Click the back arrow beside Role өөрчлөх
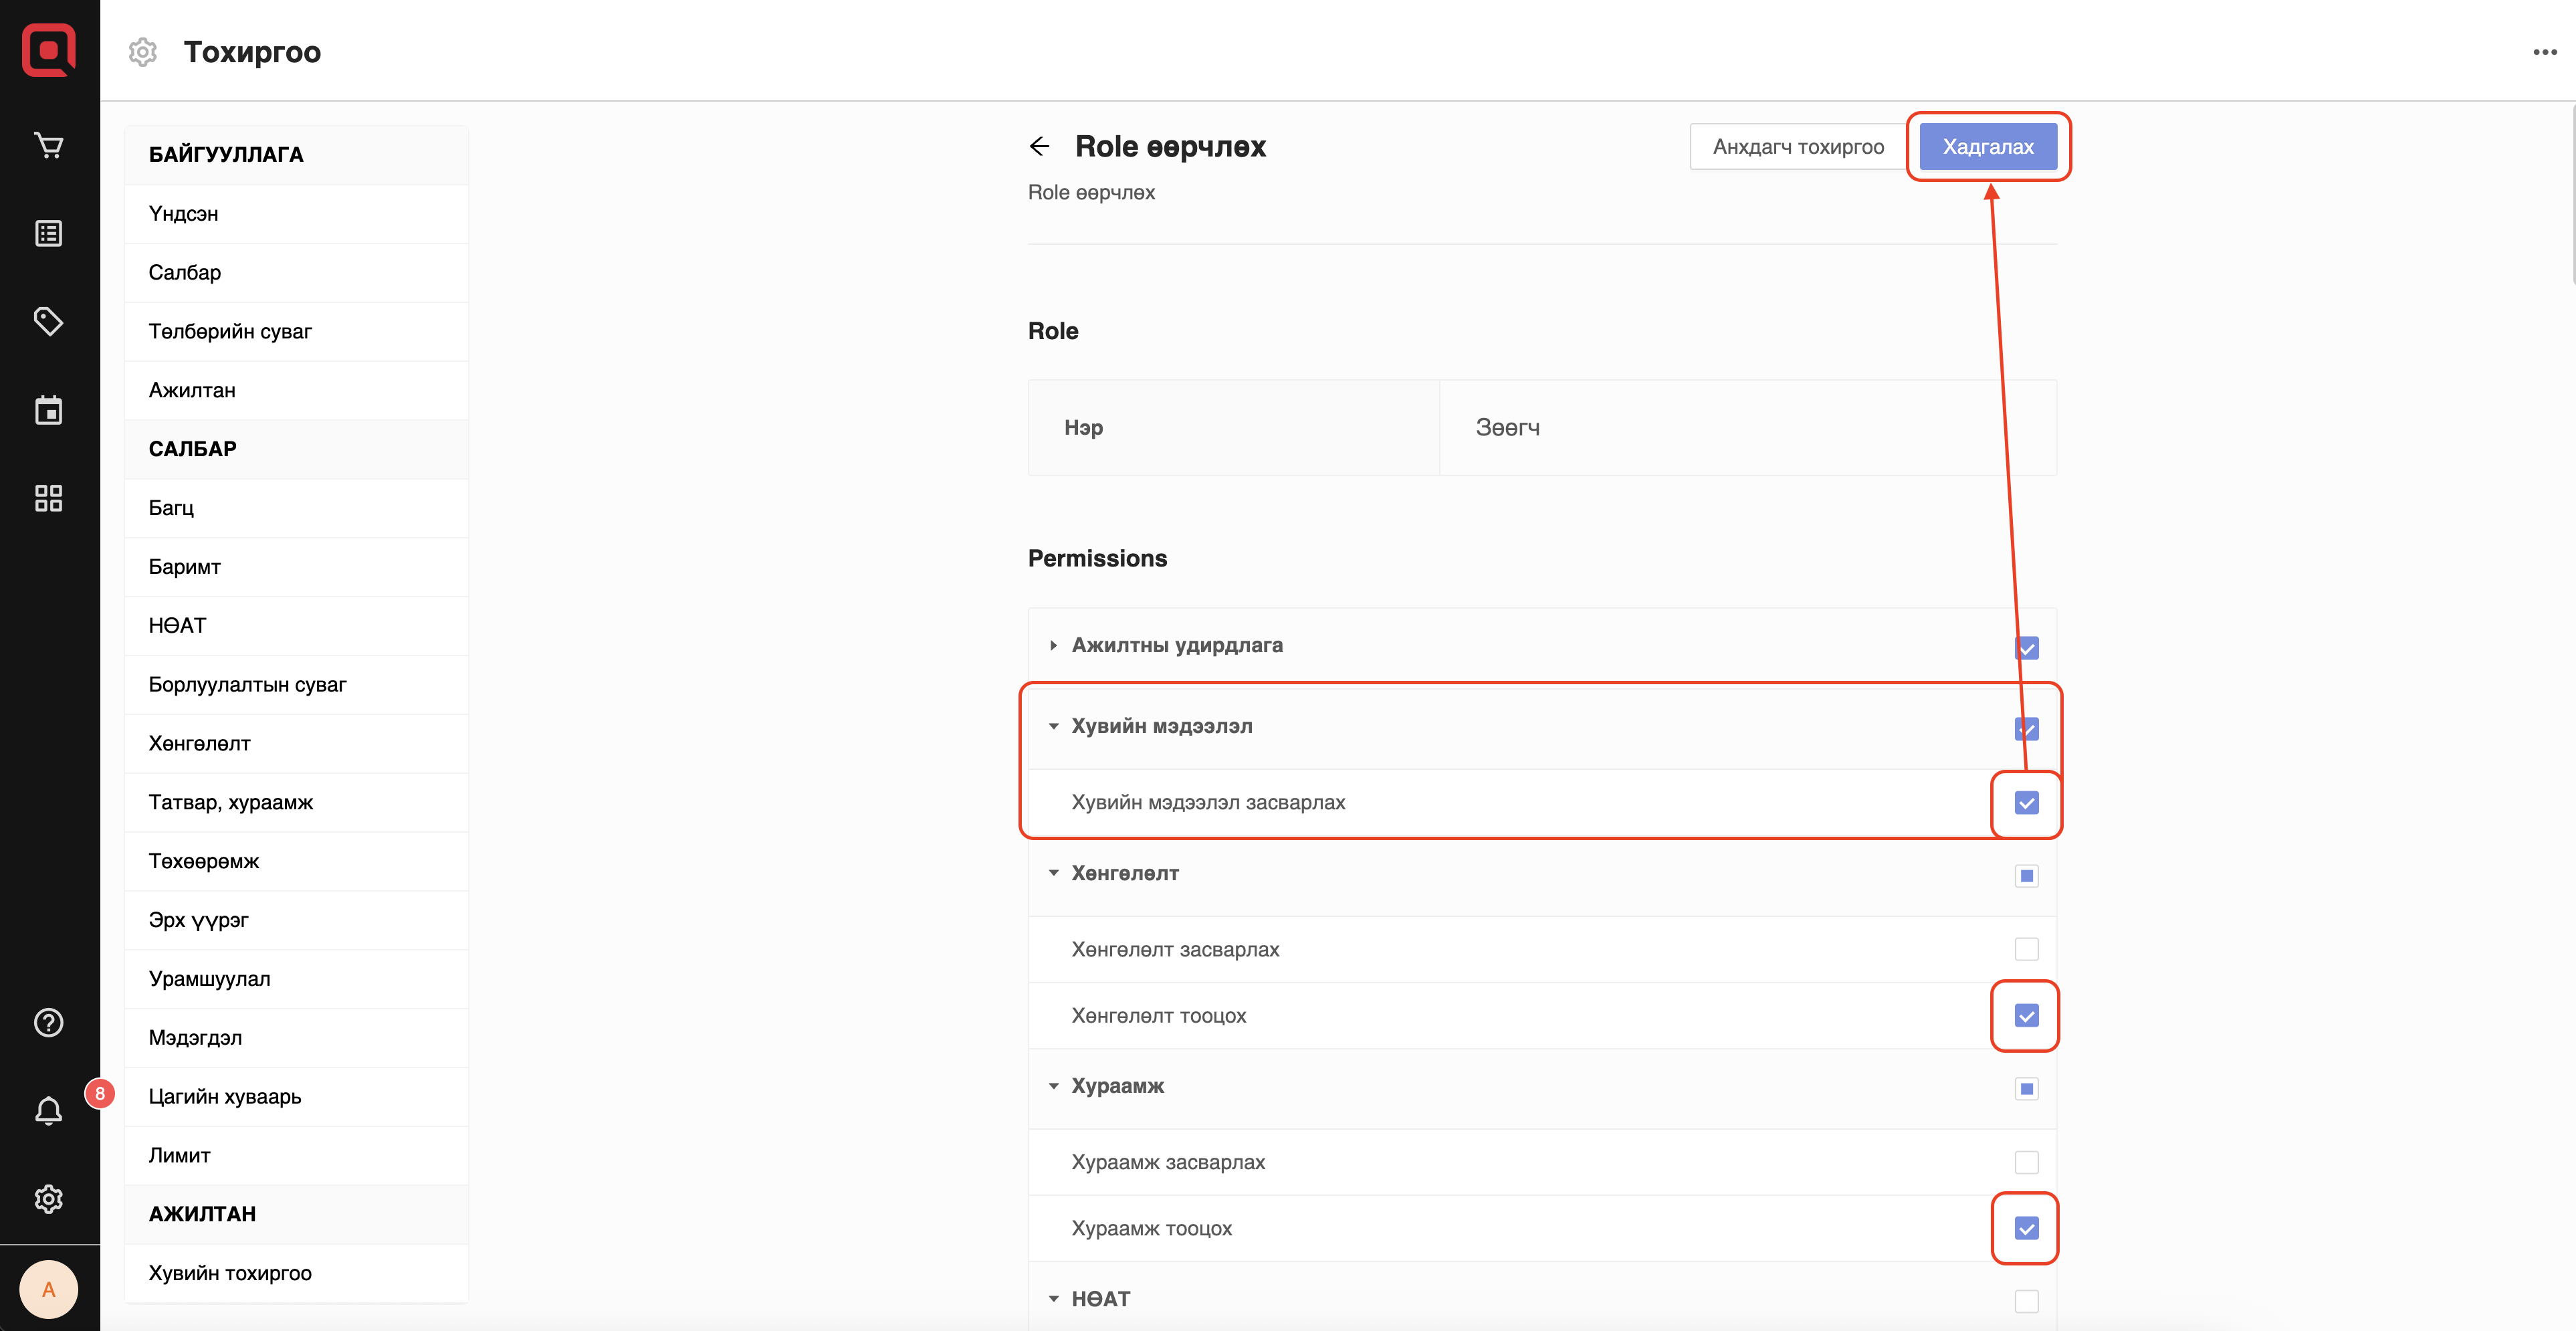2576x1331 pixels. pyautogui.click(x=1039, y=147)
